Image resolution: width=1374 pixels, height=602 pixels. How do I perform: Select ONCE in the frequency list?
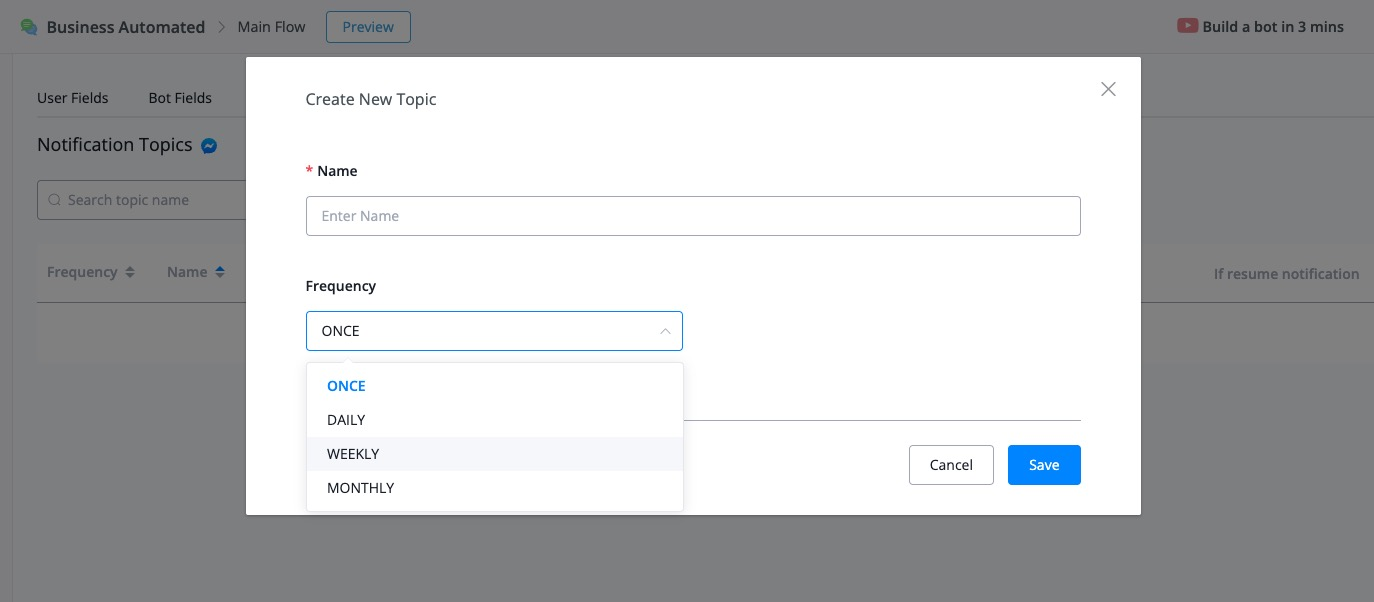point(495,386)
